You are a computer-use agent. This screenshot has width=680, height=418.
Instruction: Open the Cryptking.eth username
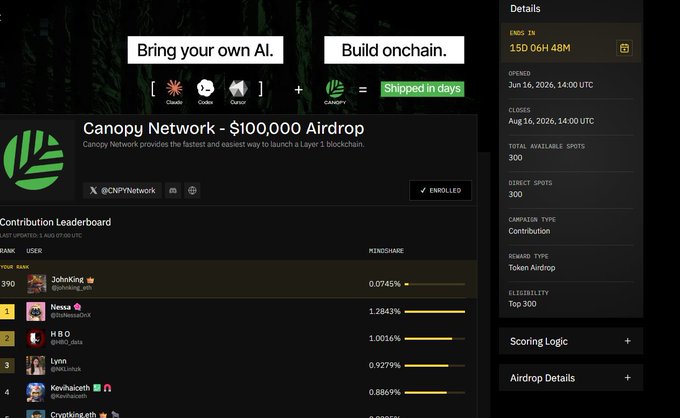[73, 415]
